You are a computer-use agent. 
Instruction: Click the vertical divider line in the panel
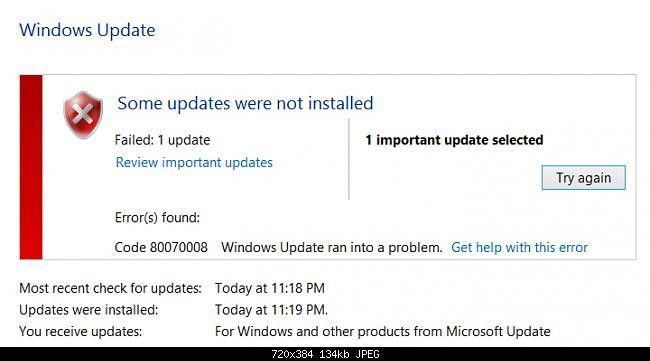tap(349, 159)
